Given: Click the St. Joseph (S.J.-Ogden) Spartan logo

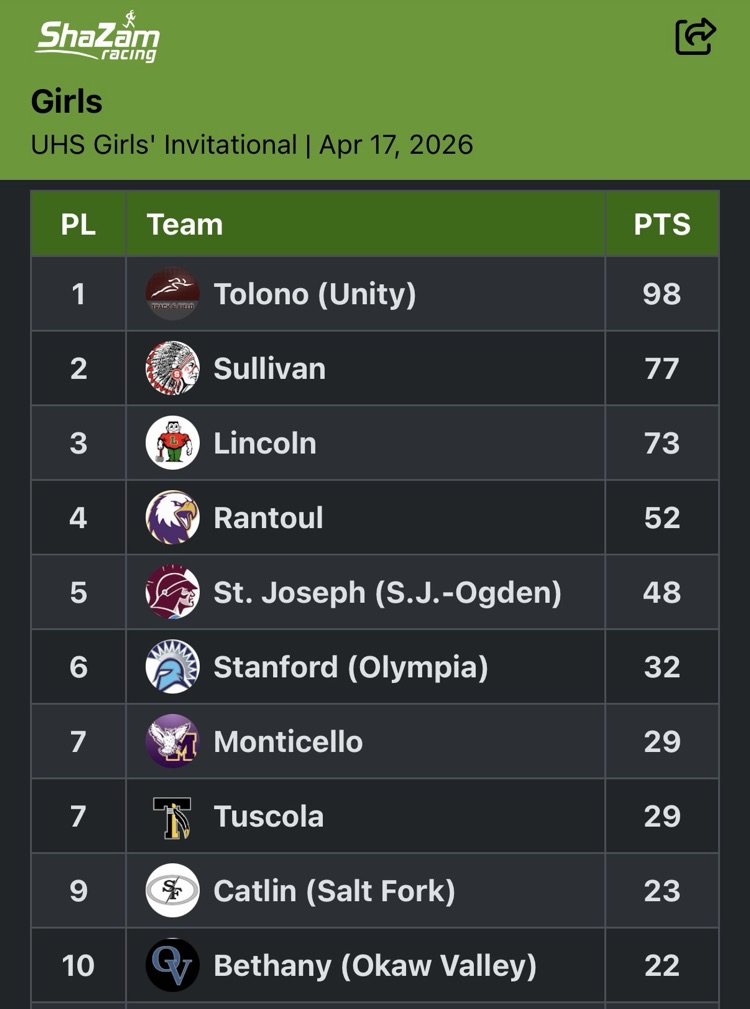Looking at the screenshot, I should [172, 592].
